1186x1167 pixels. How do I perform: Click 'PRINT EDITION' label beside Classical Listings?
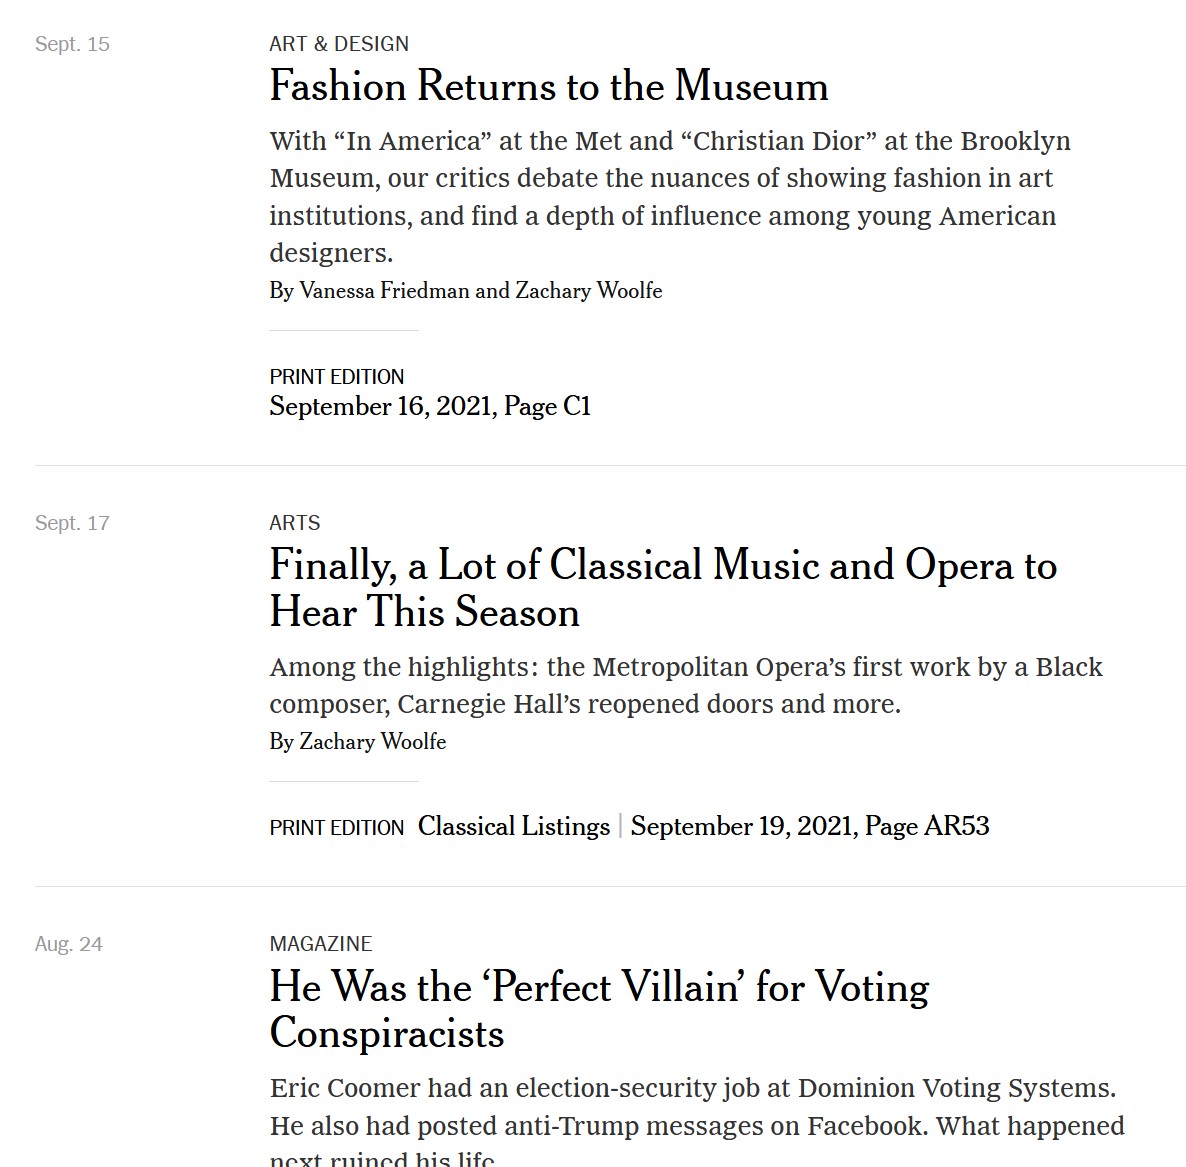tap(337, 827)
